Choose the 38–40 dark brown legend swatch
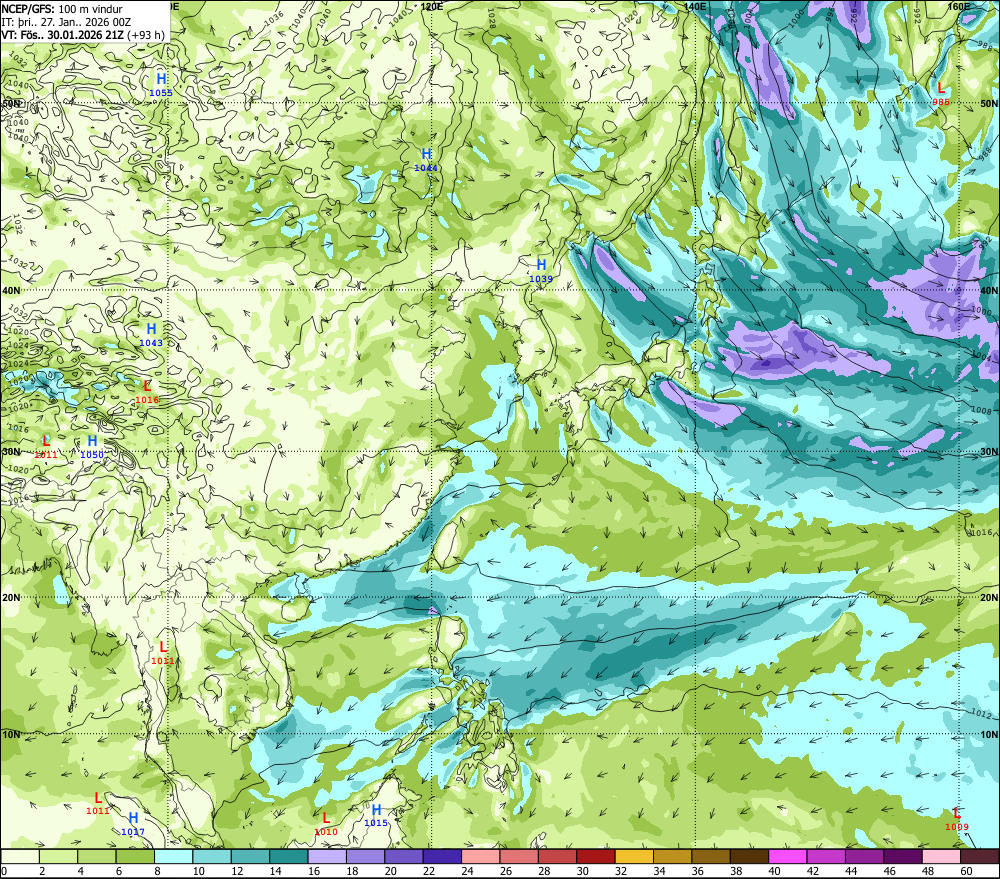 [749, 856]
